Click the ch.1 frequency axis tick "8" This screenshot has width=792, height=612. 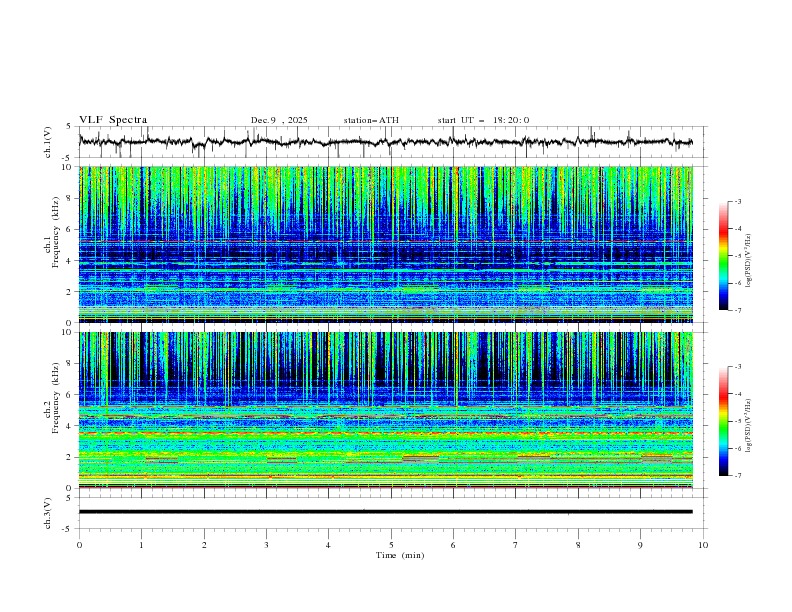coord(70,198)
